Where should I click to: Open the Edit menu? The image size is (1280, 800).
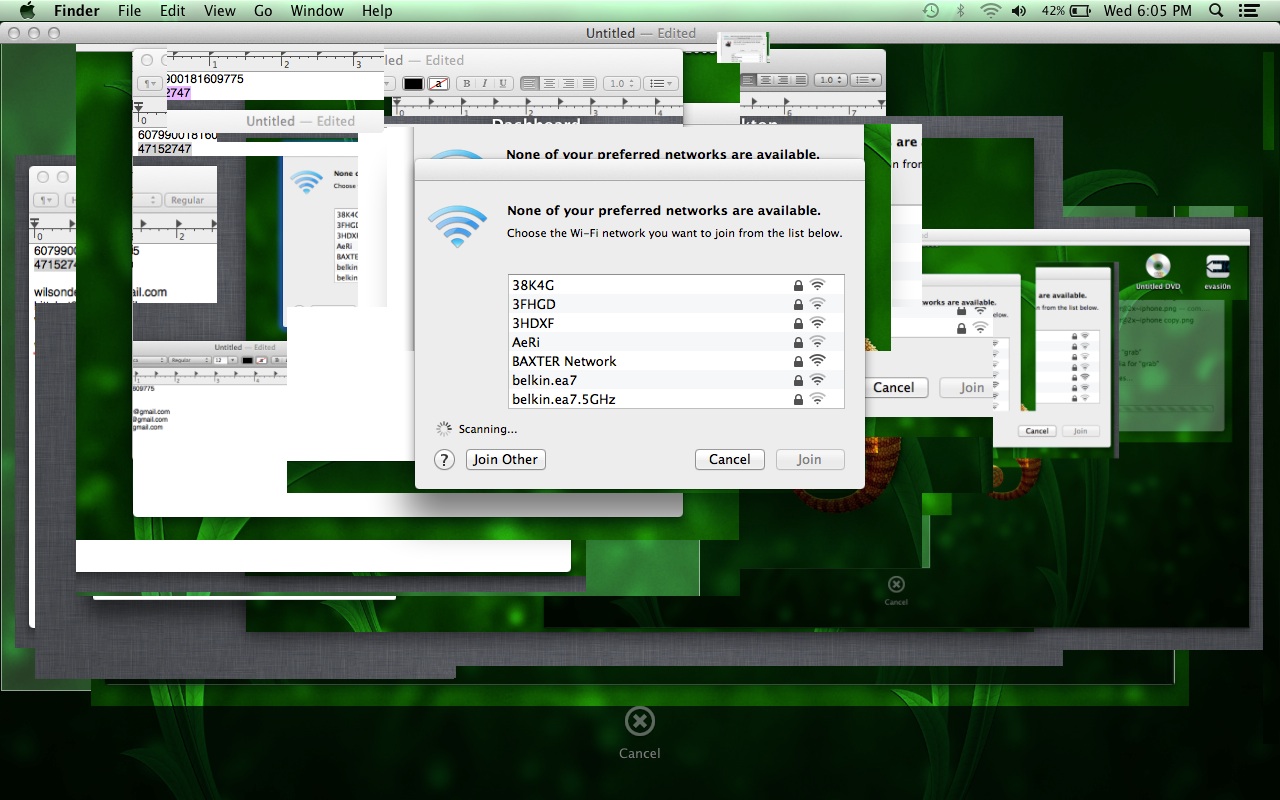tap(172, 11)
